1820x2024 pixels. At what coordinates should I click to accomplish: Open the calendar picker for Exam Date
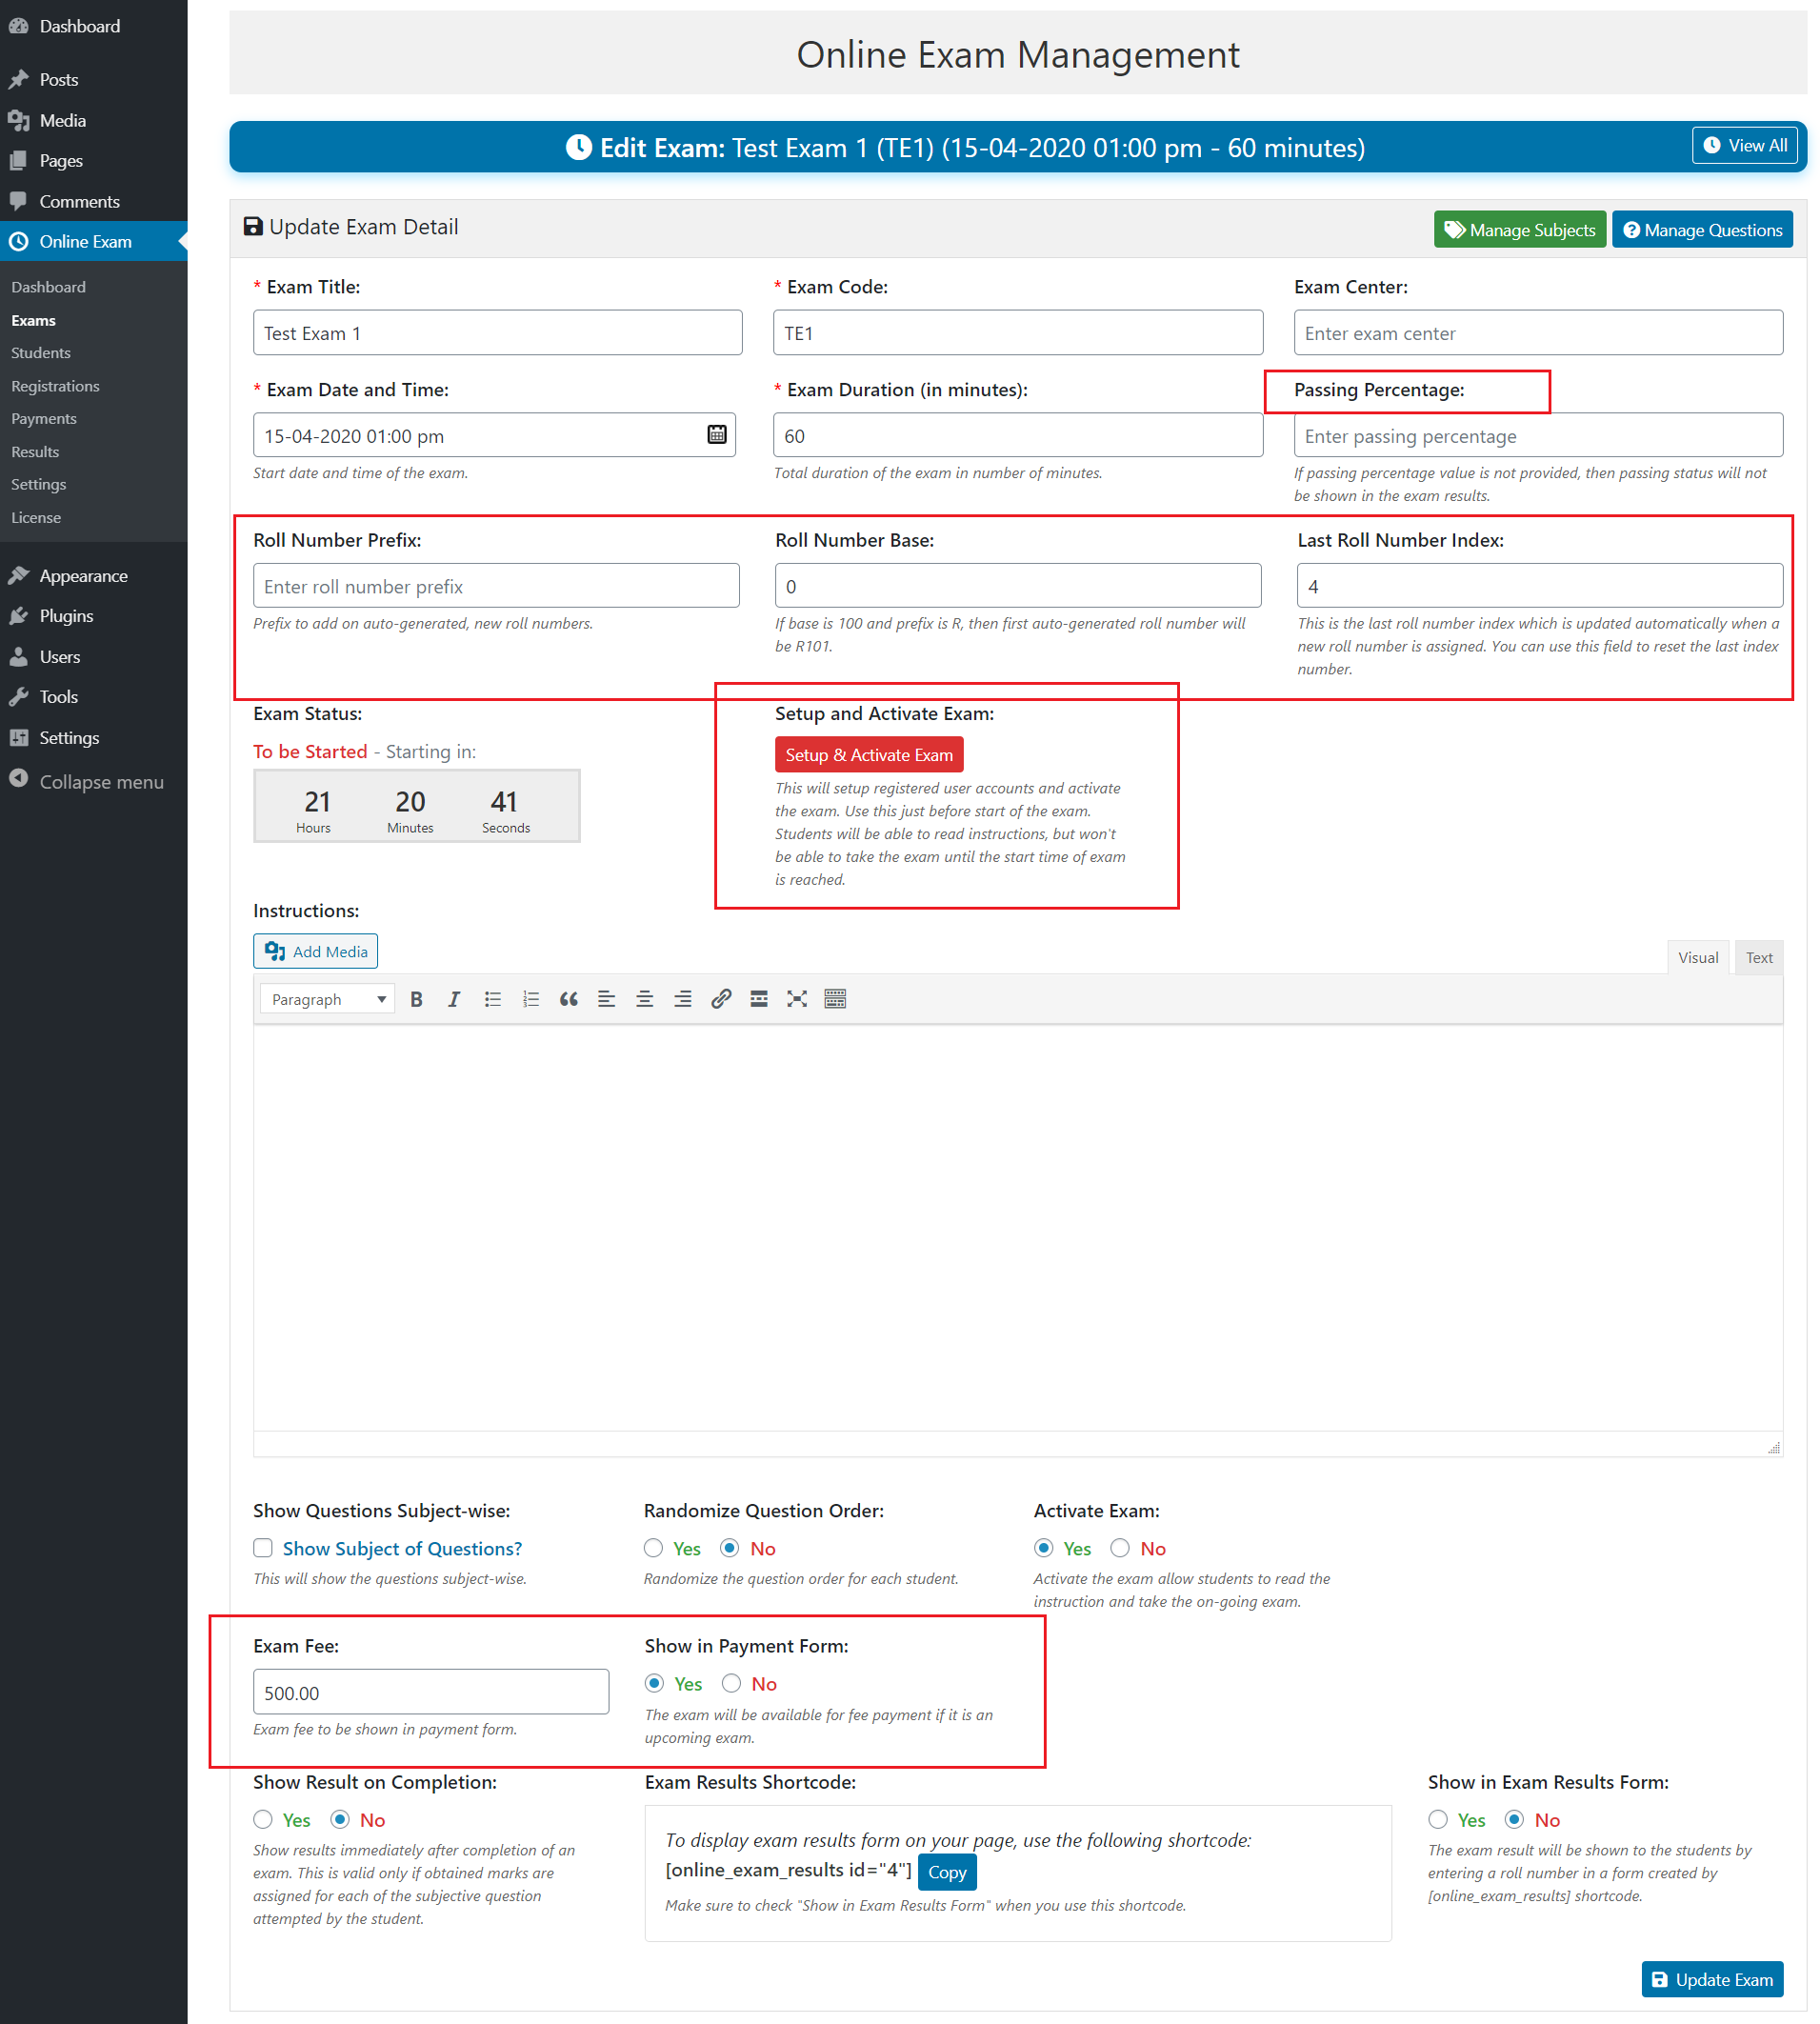pos(716,434)
